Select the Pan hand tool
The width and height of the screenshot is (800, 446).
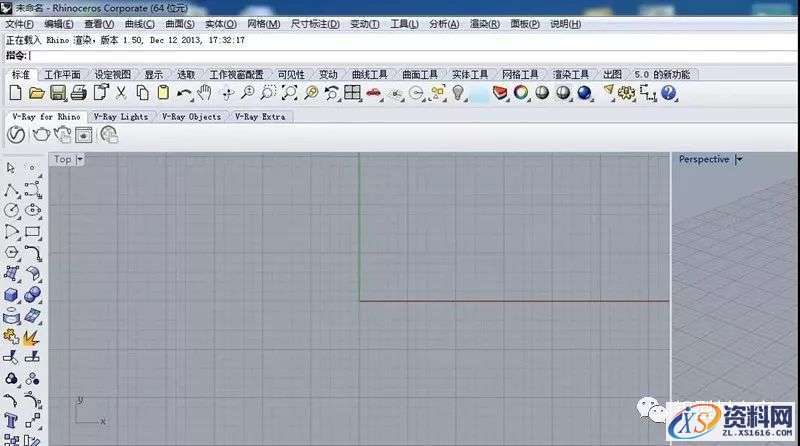(205, 93)
